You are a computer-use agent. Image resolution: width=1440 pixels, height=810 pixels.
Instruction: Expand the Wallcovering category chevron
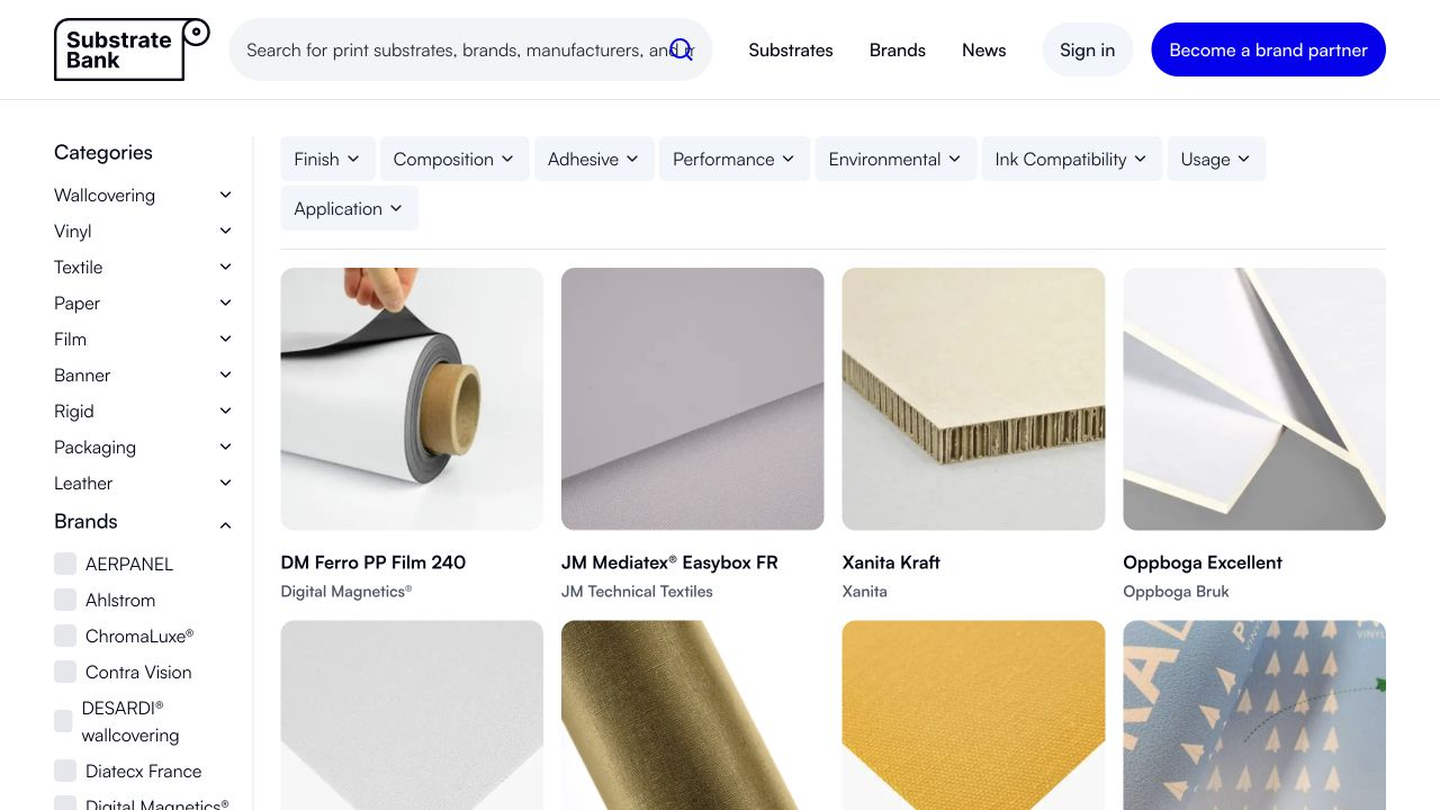(x=226, y=195)
